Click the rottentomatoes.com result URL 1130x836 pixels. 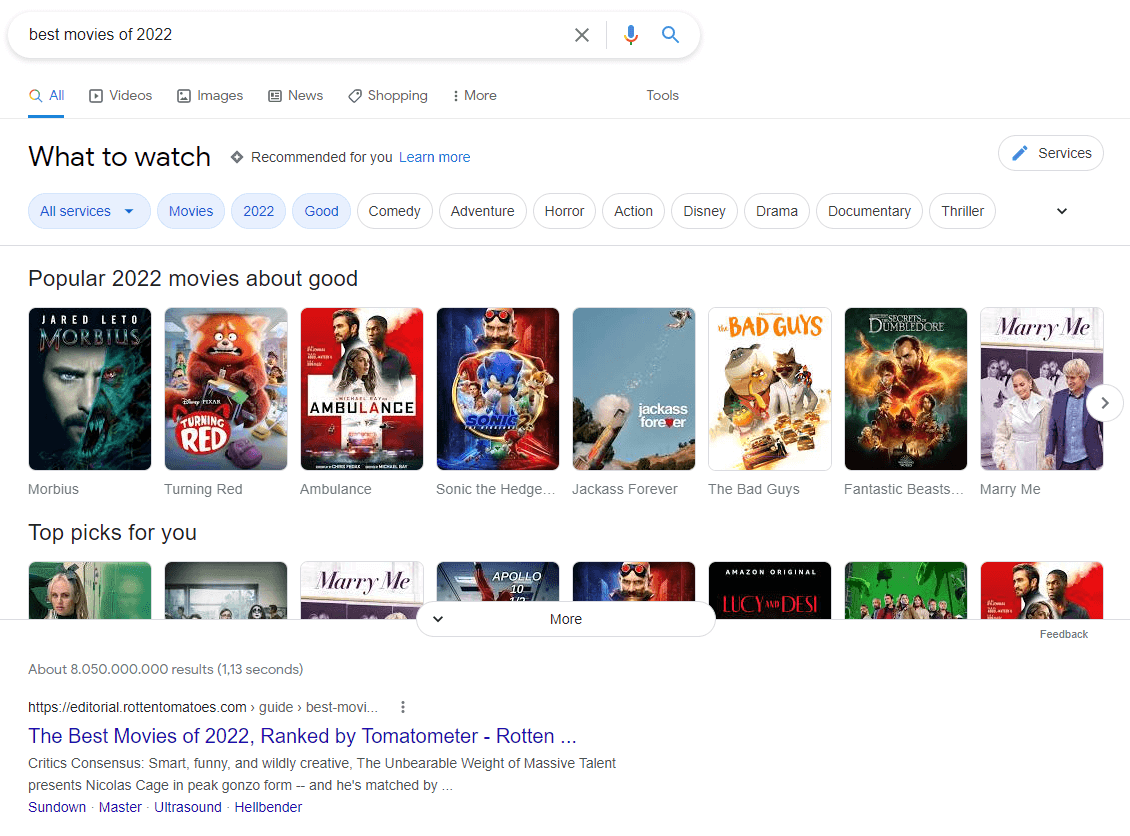203,707
